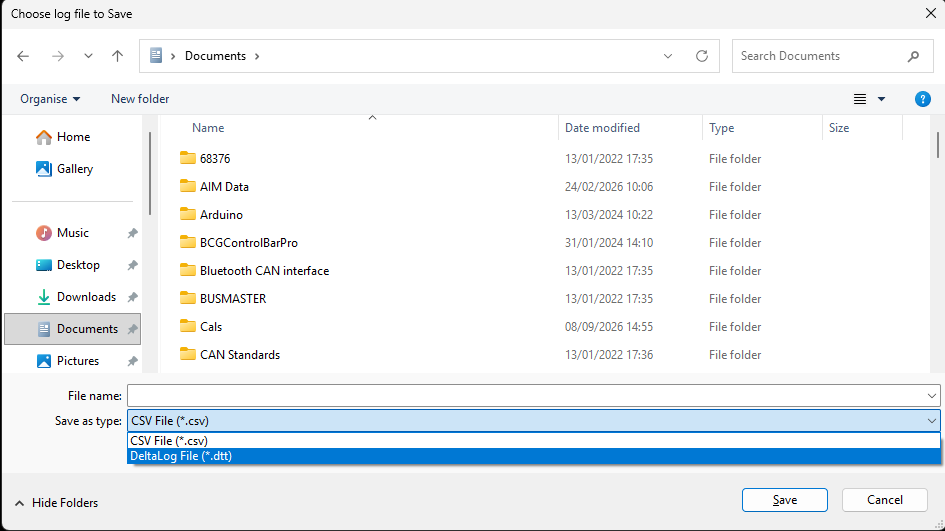The height and width of the screenshot is (531, 945).
Task: Open the chevron after Documents breadcrumb
Action: click(257, 56)
